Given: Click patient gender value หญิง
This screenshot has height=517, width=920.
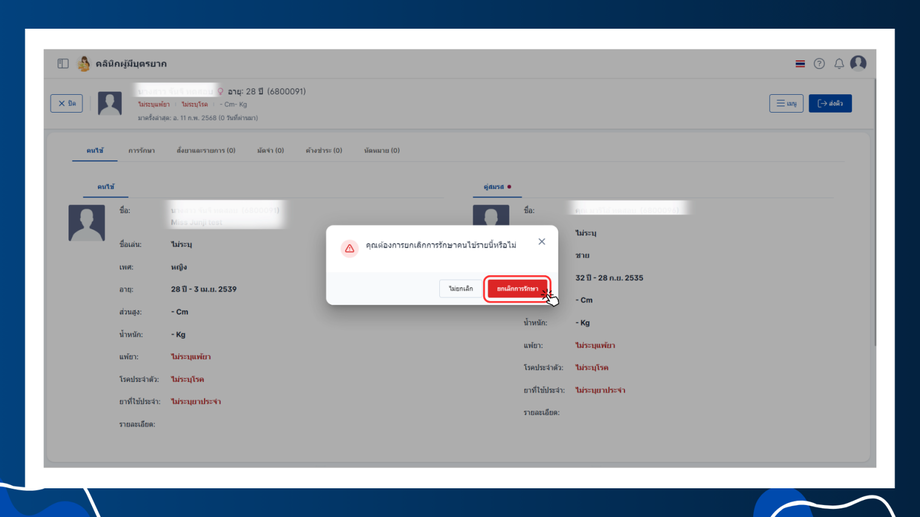Looking at the screenshot, I should pos(179,267).
